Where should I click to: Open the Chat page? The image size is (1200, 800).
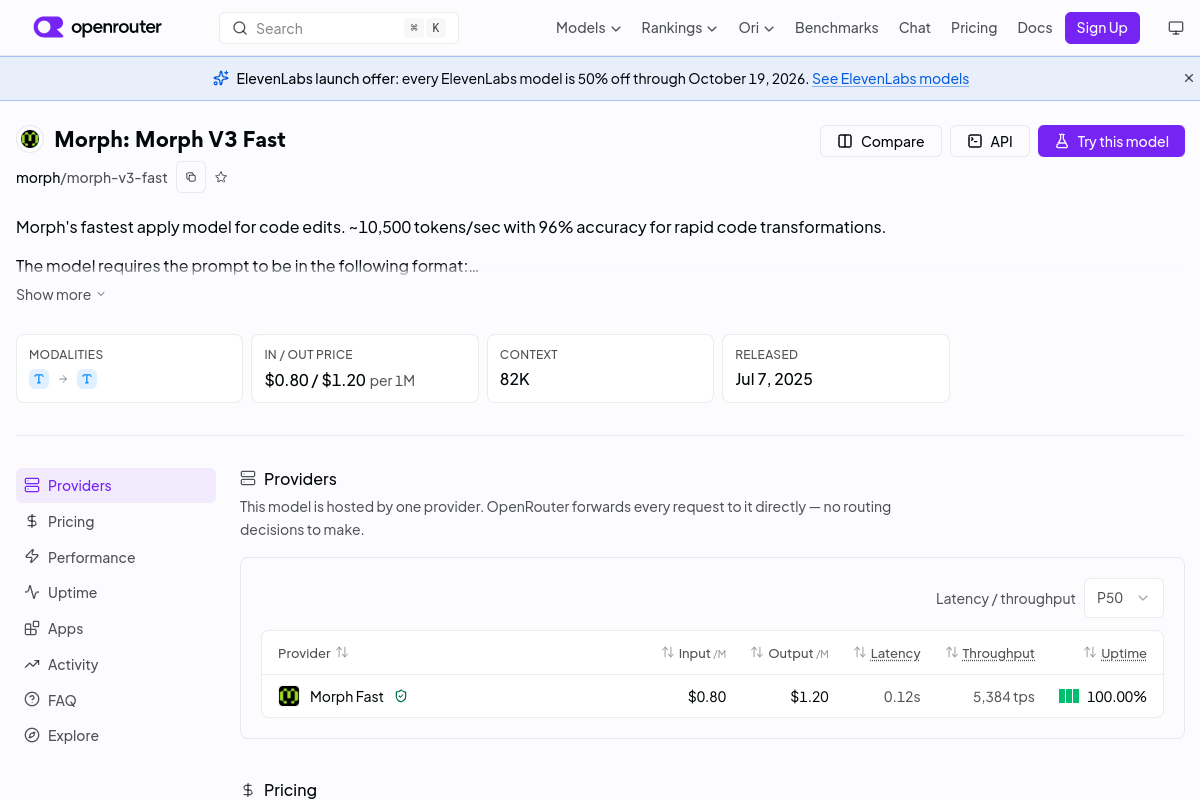pyautogui.click(x=914, y=28)
